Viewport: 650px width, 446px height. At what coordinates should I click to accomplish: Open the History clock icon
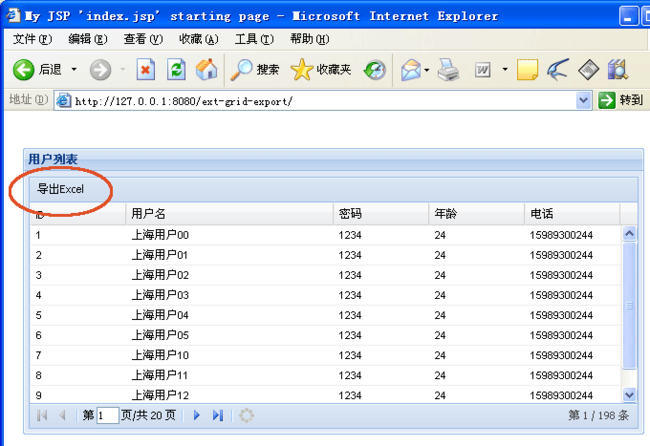click(374, 69)
